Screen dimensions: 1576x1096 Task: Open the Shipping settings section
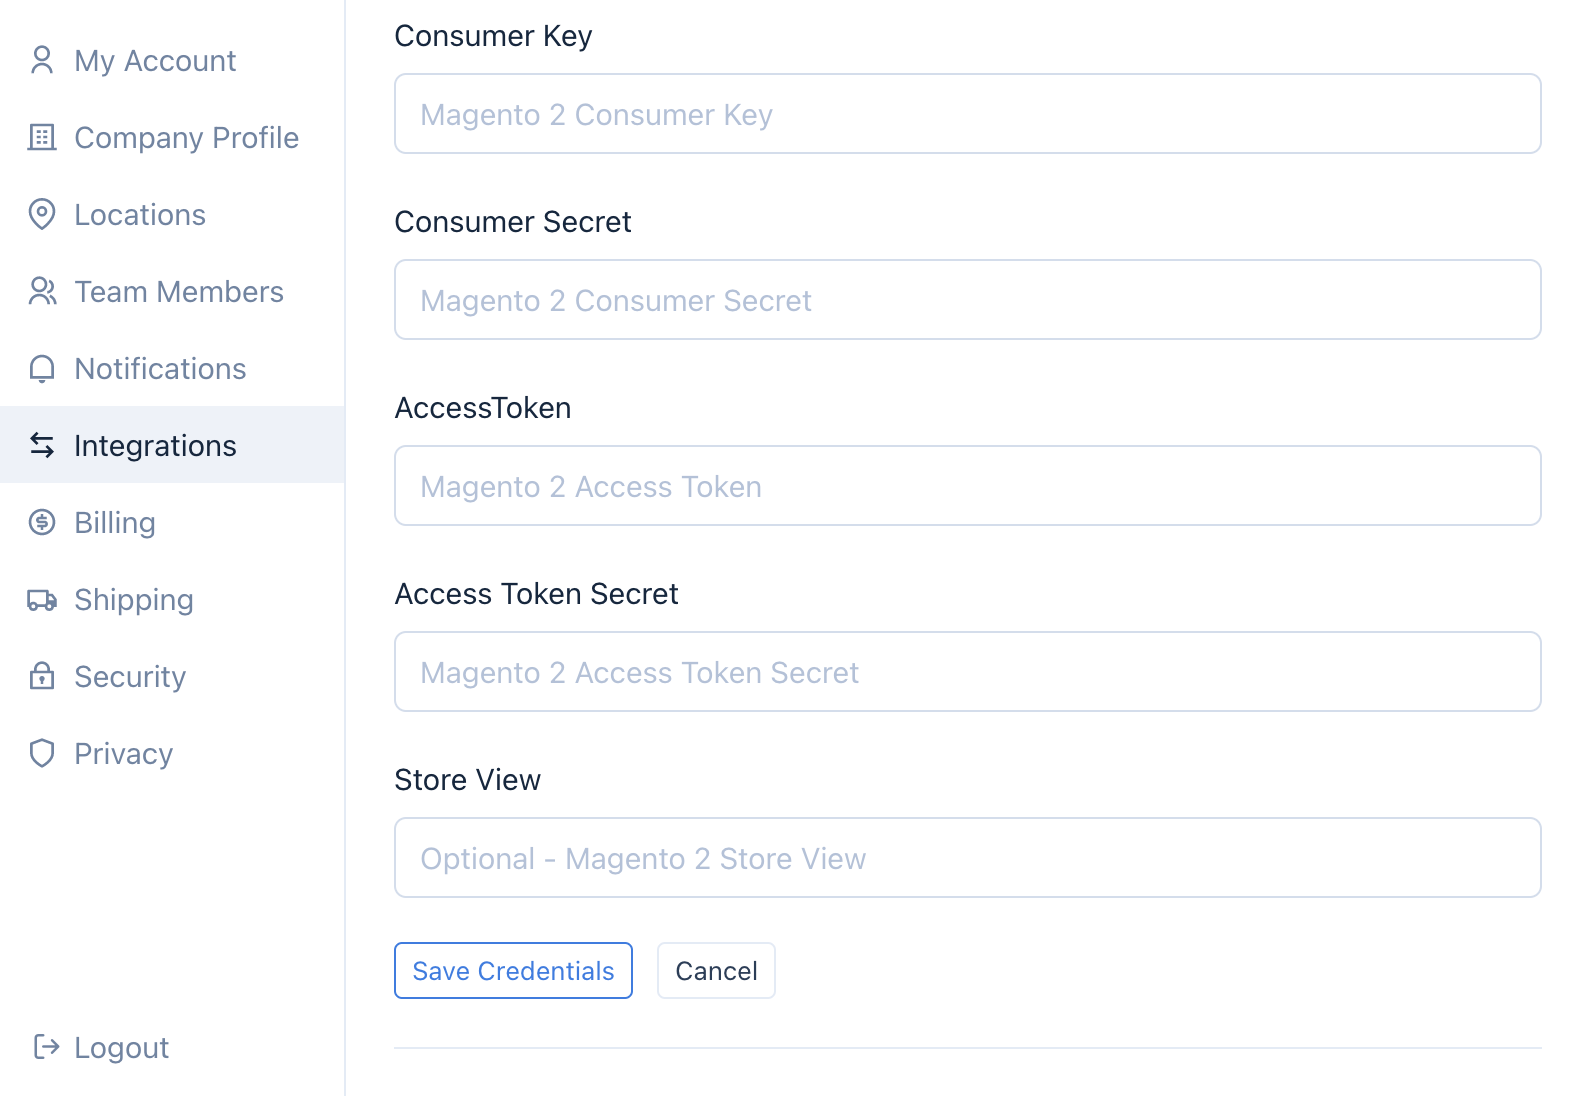pos(134,600)
